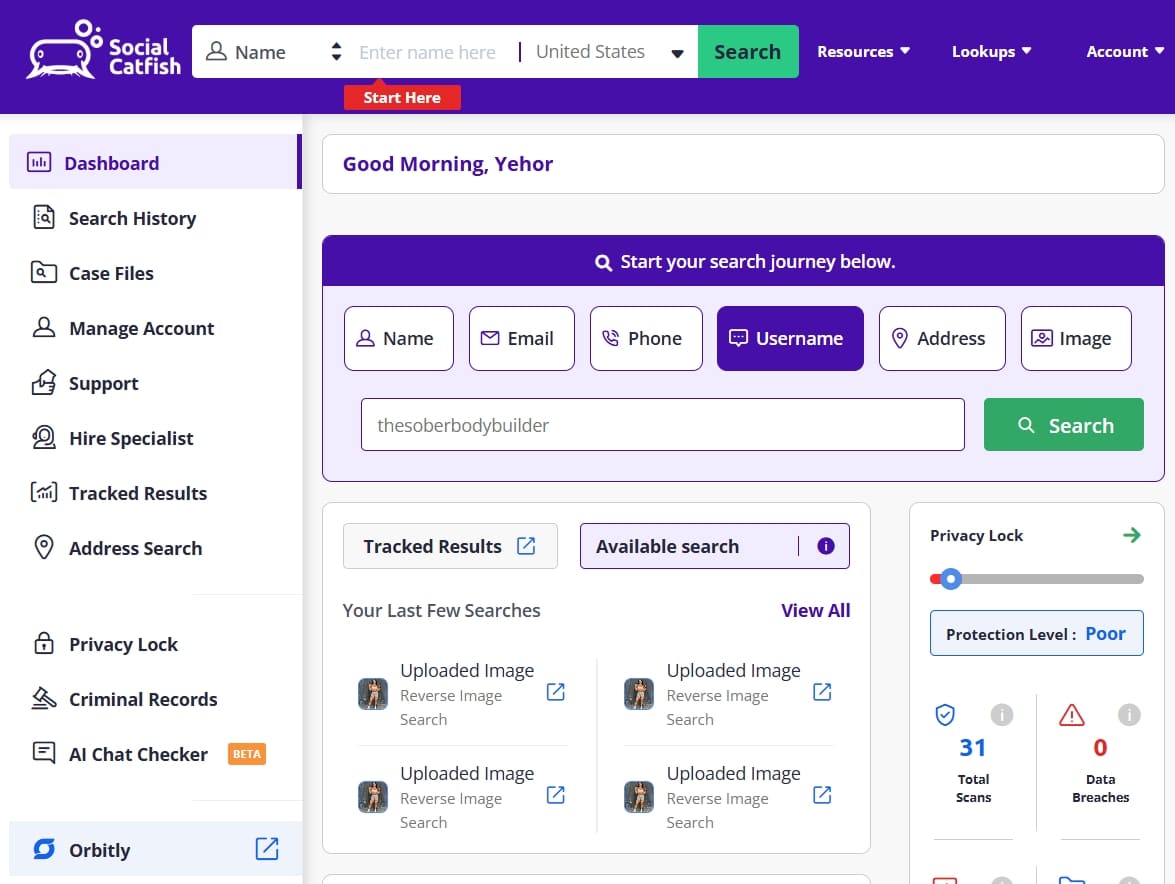Image resolution: width=1175 pixels, height=884 pixels.
Task: Click the info icon above Data Breaches
Action: tap(1129, 715)
